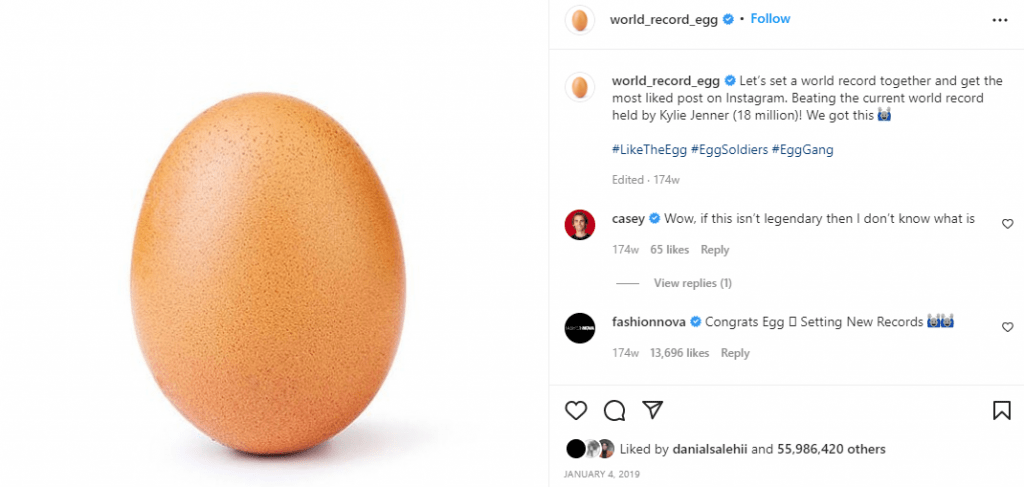The width and height of the screenshot is (1024, 487).
Task: Share the post via paper plane icon
Action: [x=652, y=410]
